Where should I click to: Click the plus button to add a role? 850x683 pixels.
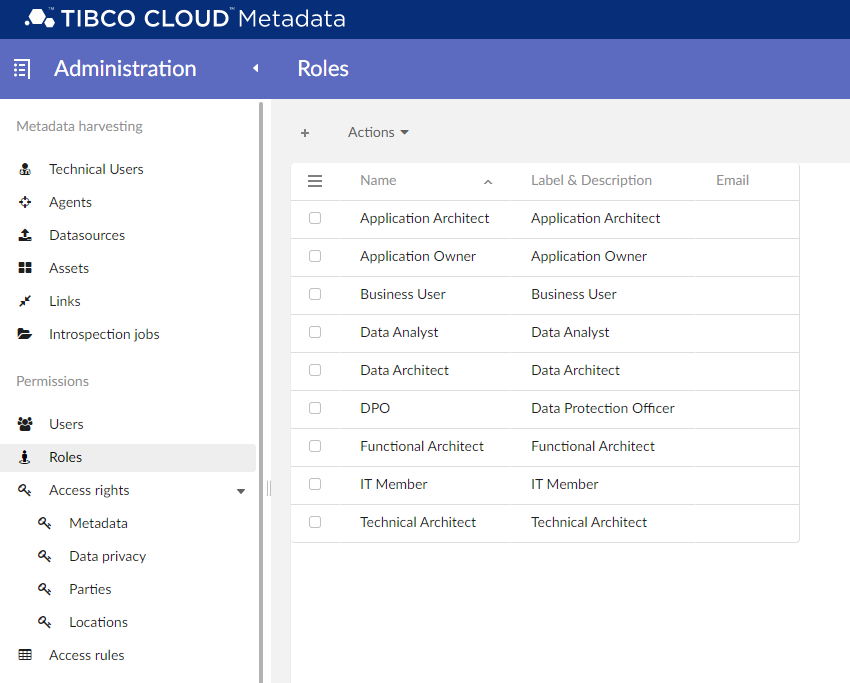305,132
